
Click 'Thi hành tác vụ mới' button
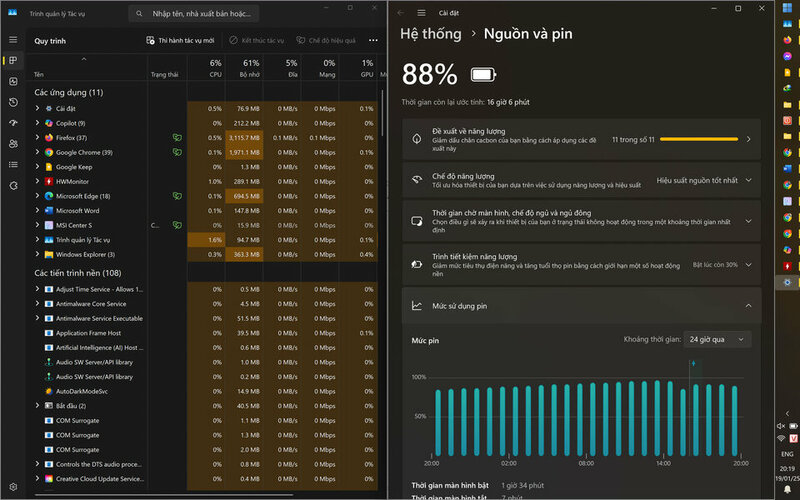[x=180, y=40]
